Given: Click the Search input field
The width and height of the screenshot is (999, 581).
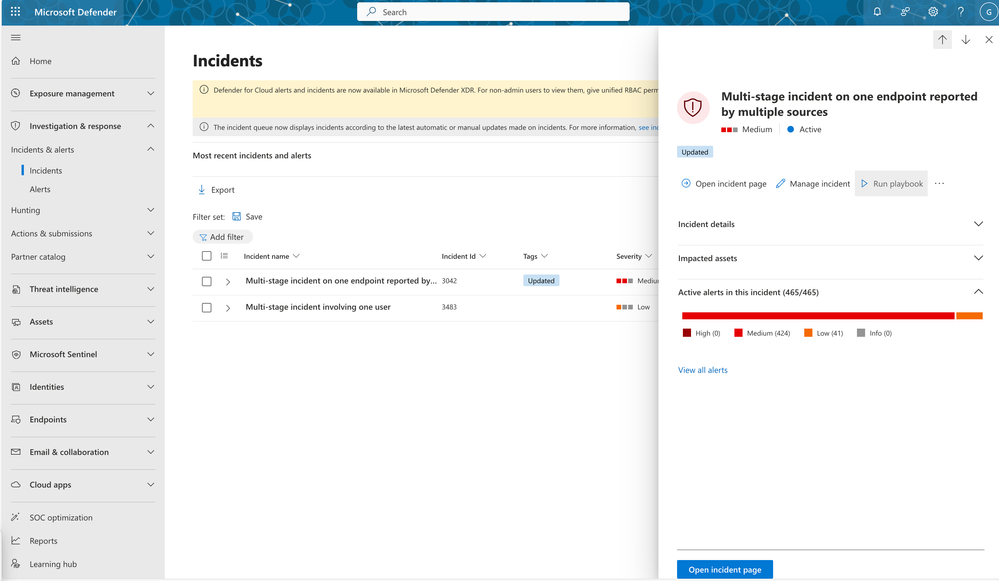Looking at the screenshot, I should (x=493, y=12).
